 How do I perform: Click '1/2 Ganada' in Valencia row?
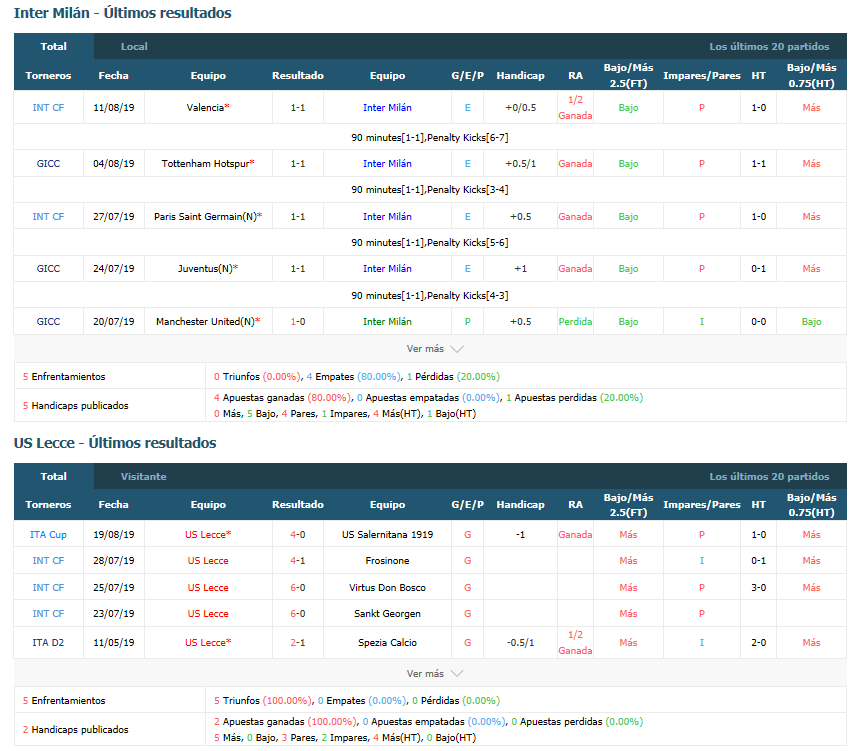point(575,108)
